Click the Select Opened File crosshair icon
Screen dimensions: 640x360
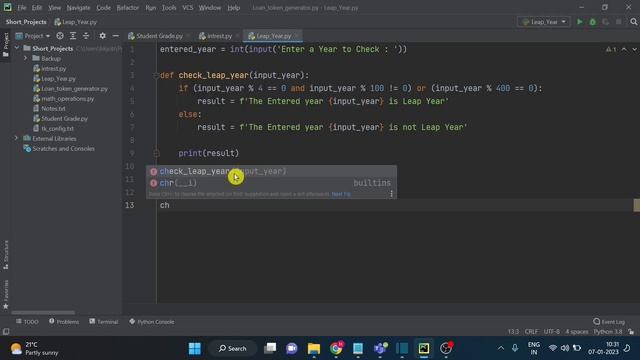tap(60, 36)
